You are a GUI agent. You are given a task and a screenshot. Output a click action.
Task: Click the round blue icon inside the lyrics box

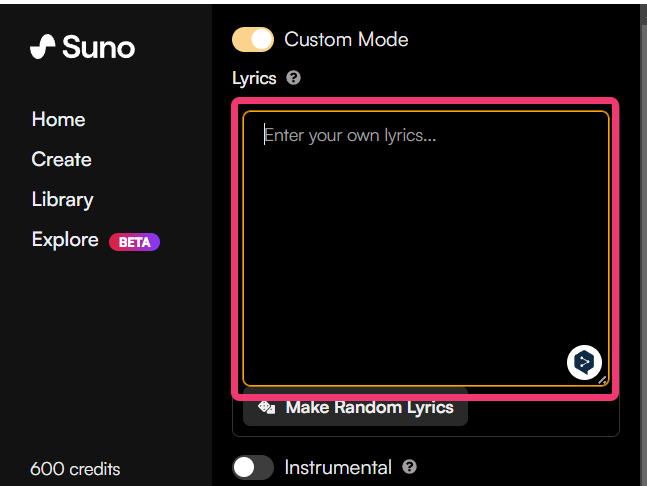click(x=584, y=362)
